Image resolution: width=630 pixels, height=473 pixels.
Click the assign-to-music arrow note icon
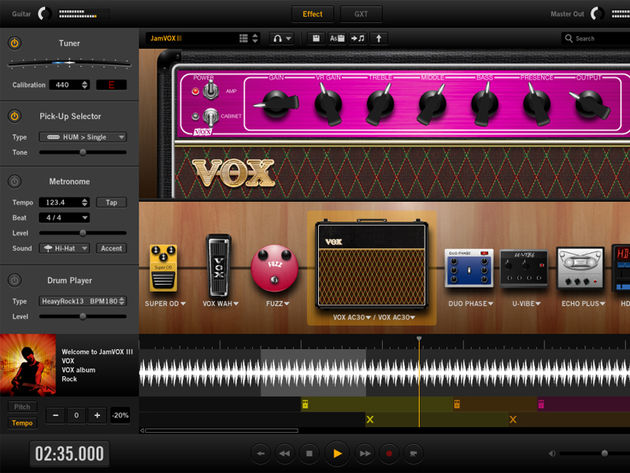coord(358,38)
